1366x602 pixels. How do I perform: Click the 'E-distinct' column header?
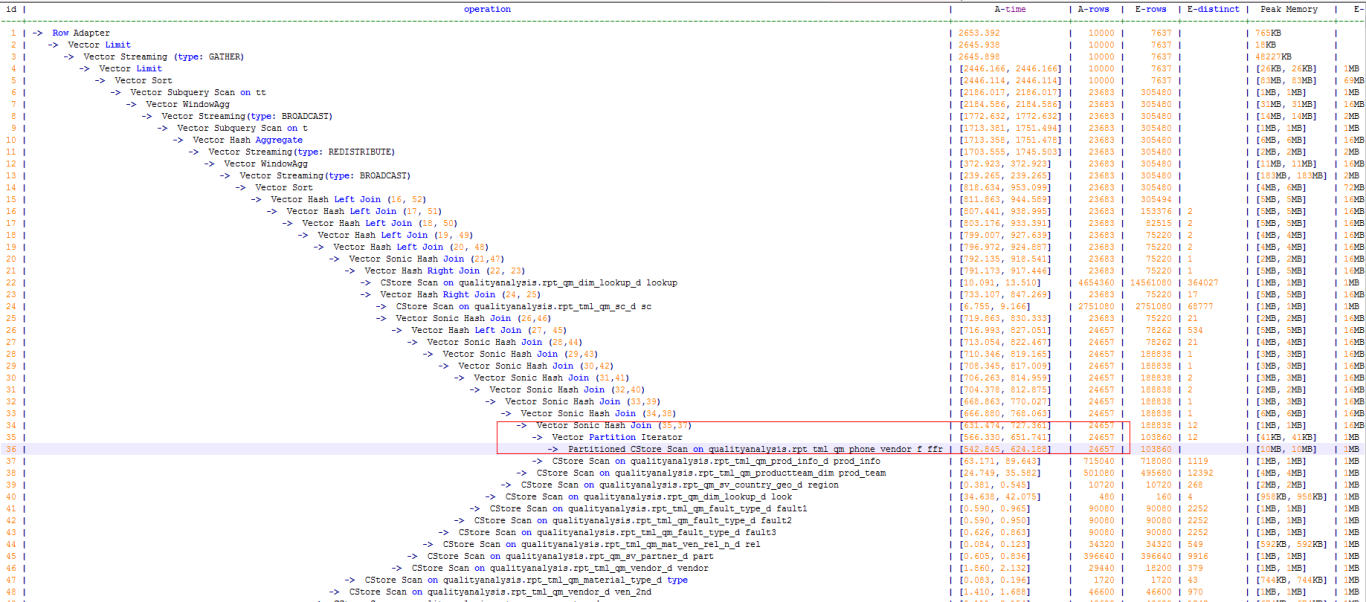coord(1213,9)
